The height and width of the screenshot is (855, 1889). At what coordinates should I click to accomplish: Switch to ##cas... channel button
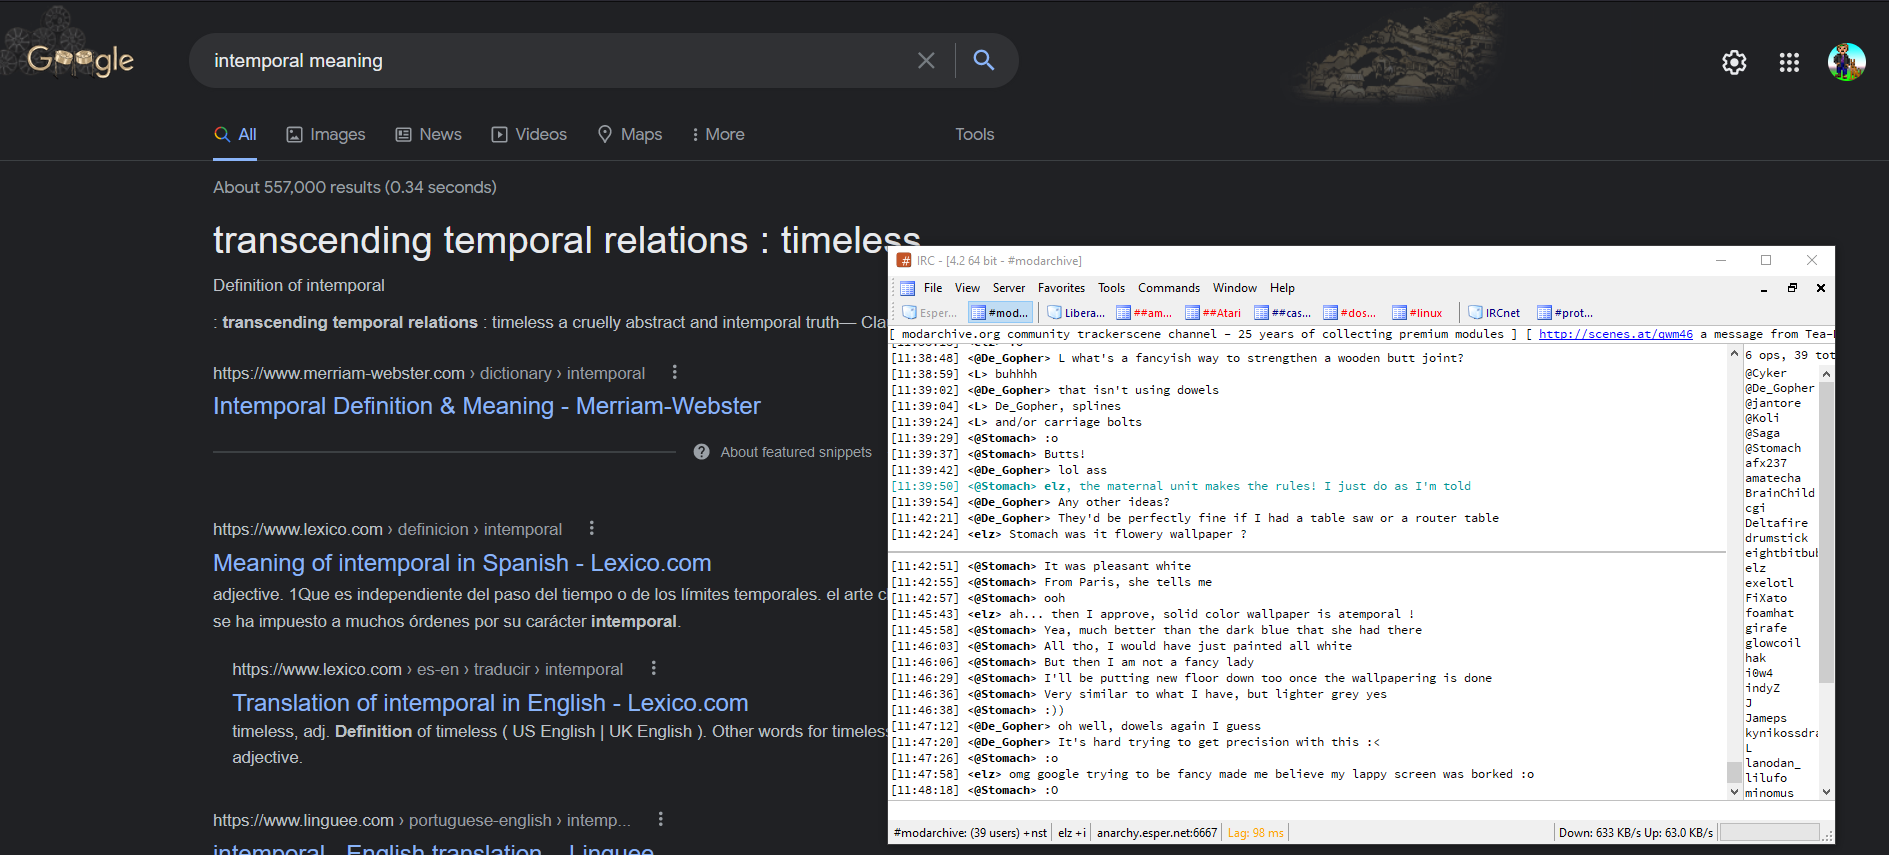[1283, 313]
